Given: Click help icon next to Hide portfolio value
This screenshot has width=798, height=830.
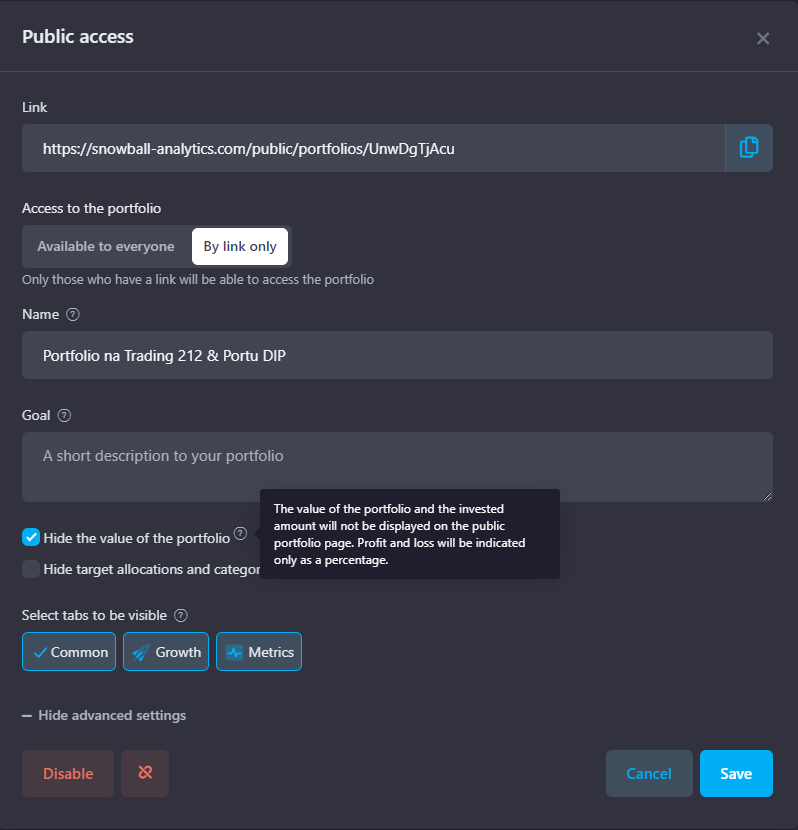Looking at the screenshot, I should pos(240,534).
